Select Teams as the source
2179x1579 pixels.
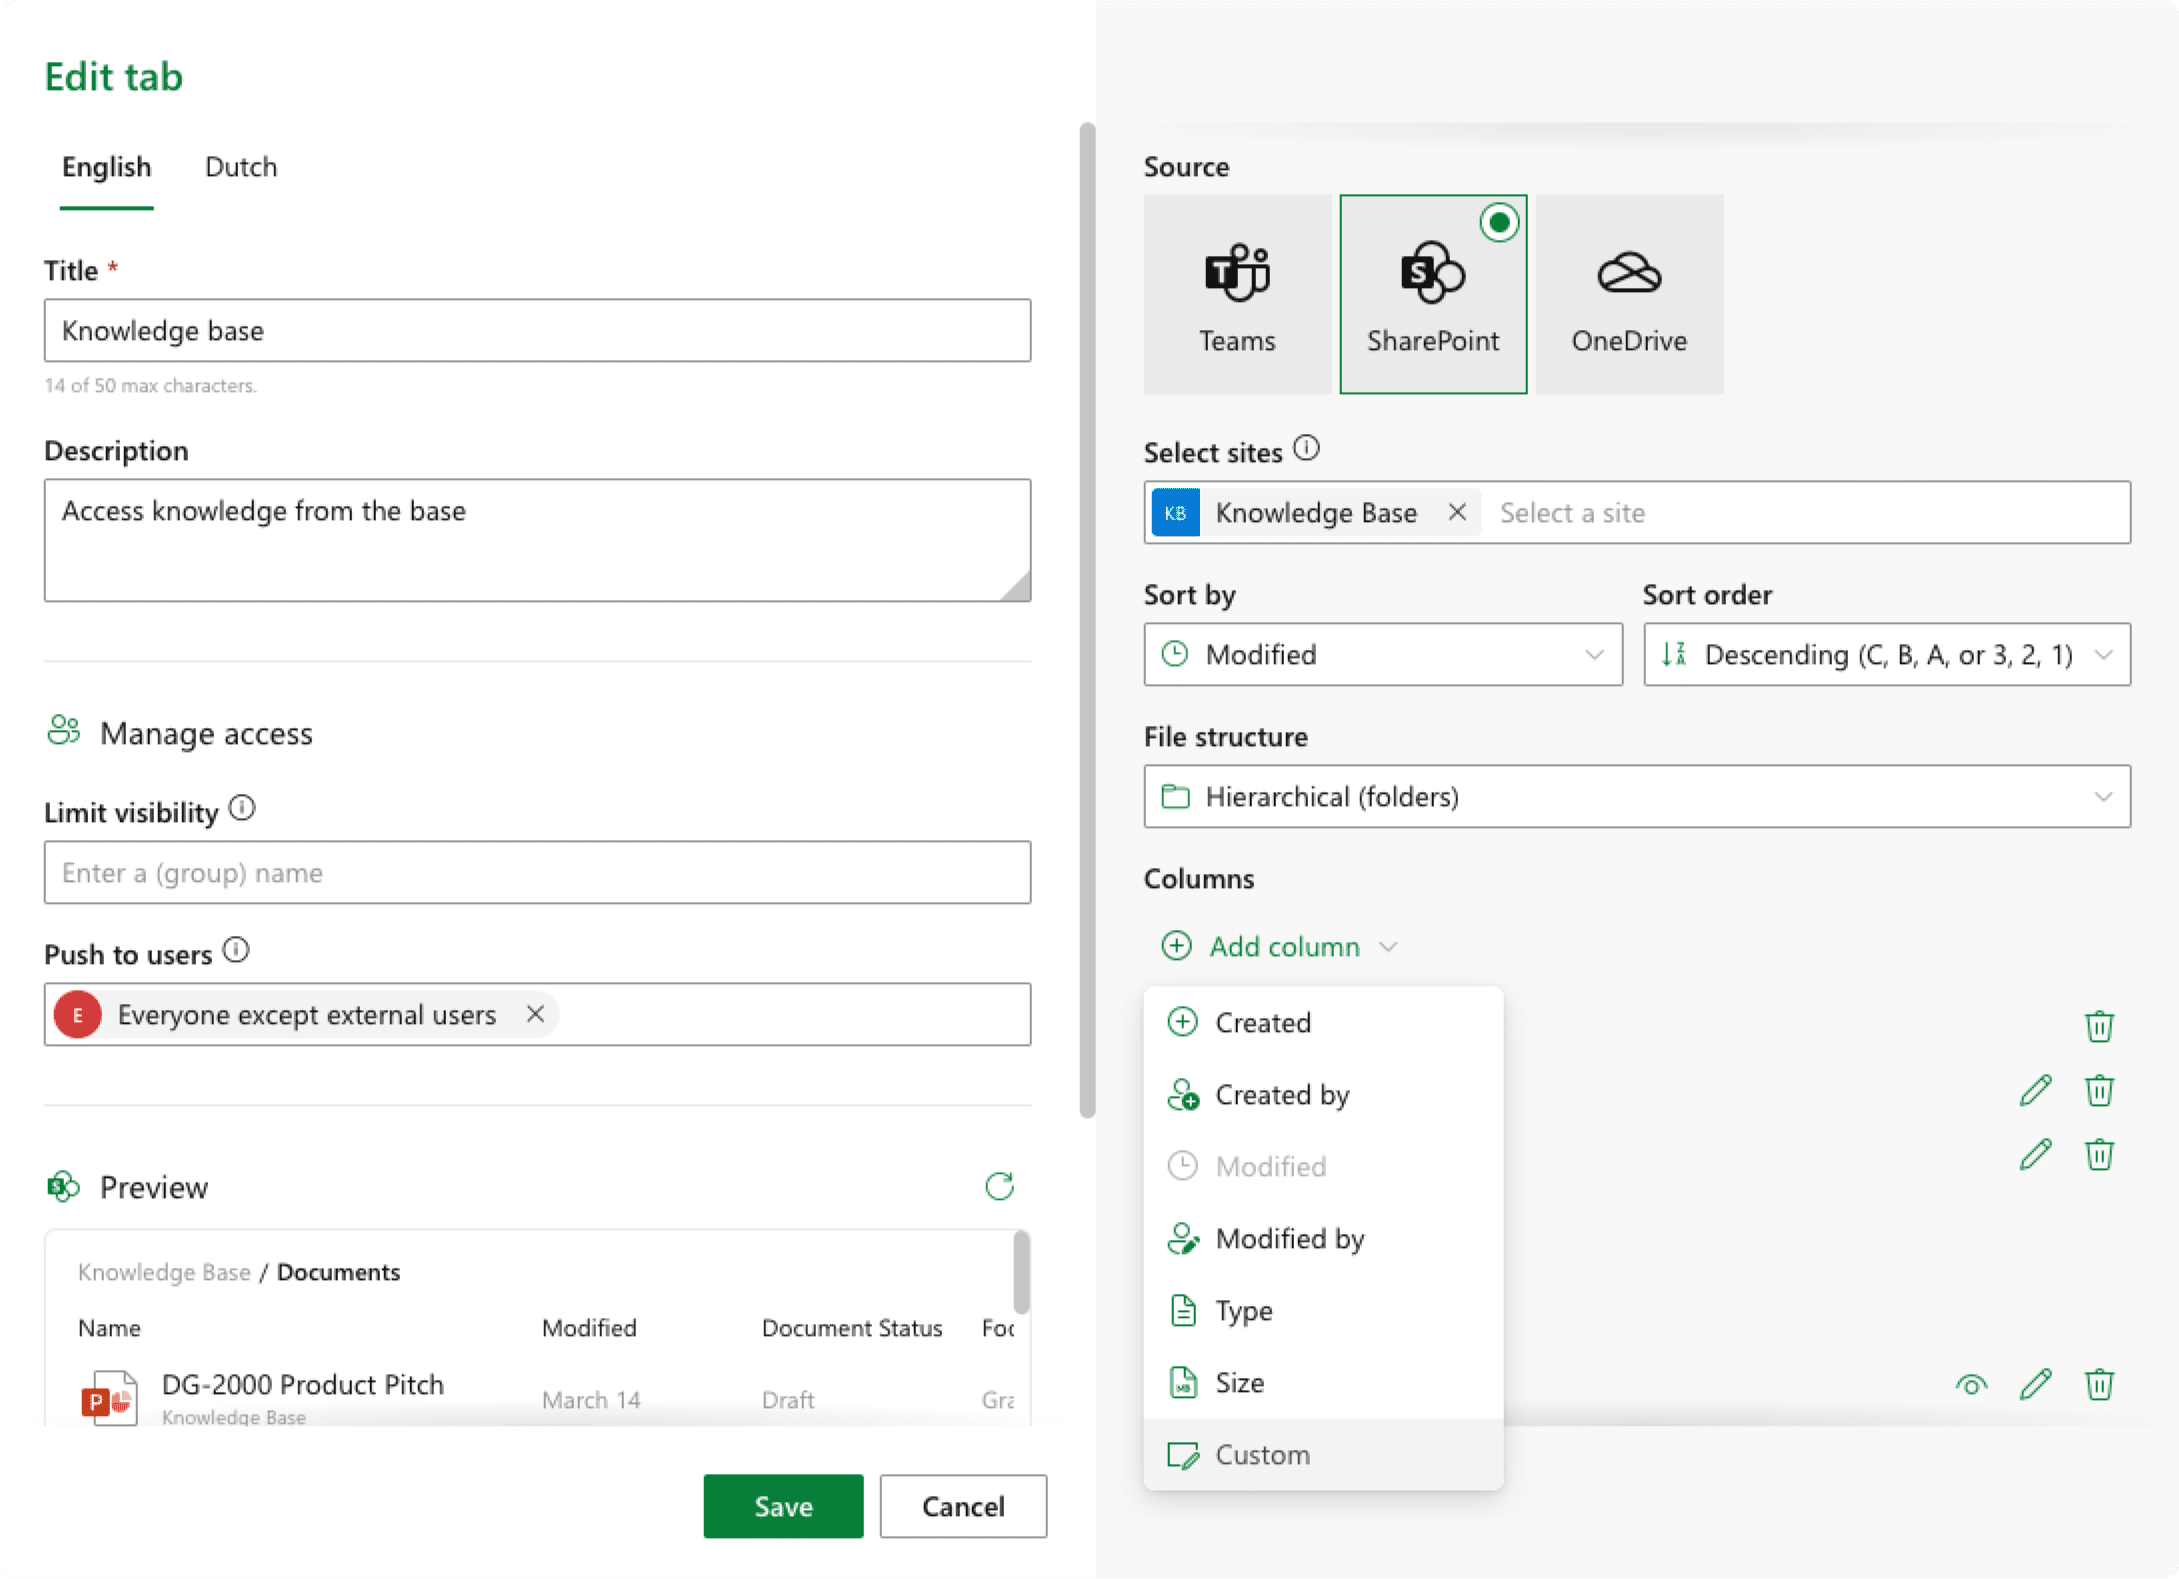[1237, 294]
